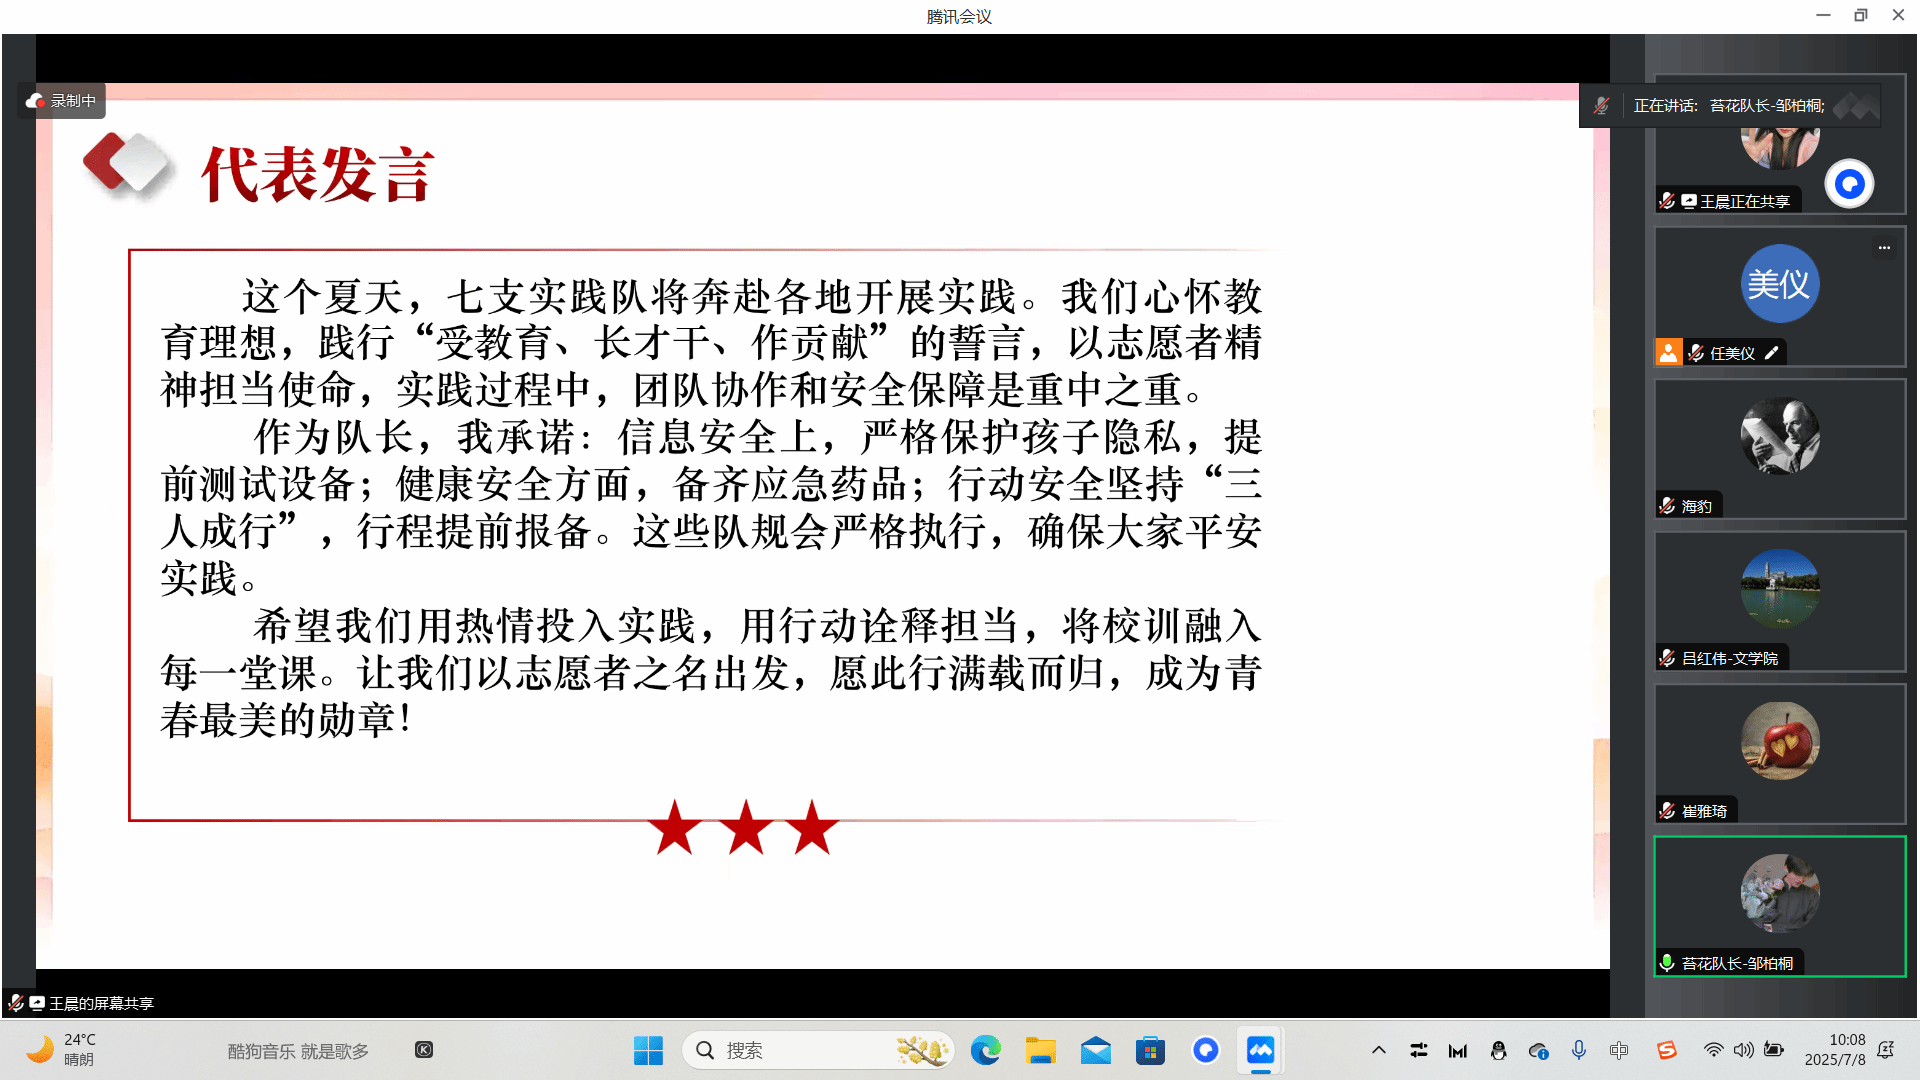Click the blue floating circle on 王晨's tile
The width and height of the screenshot is (1920, 1080).
pos(1848,184)
